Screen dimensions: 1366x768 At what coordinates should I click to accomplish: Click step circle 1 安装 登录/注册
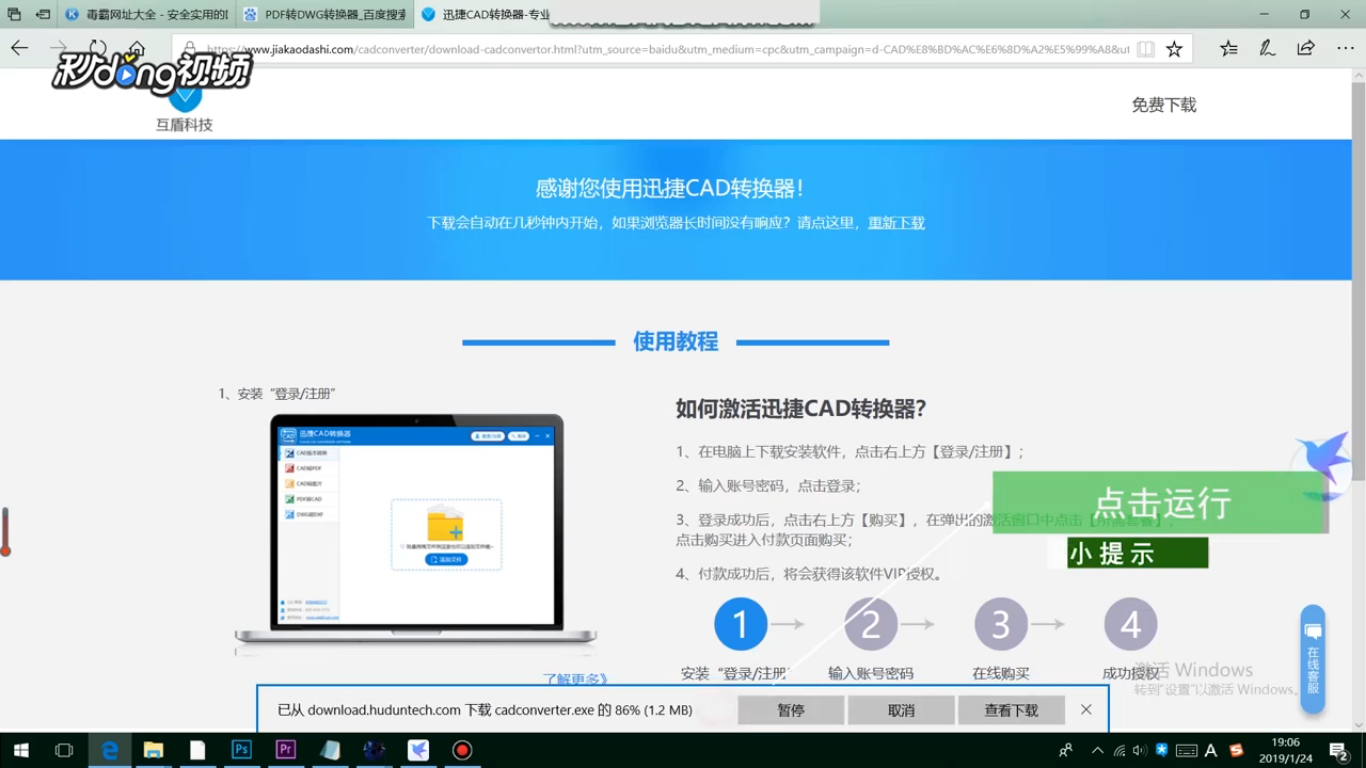point(741,624)
